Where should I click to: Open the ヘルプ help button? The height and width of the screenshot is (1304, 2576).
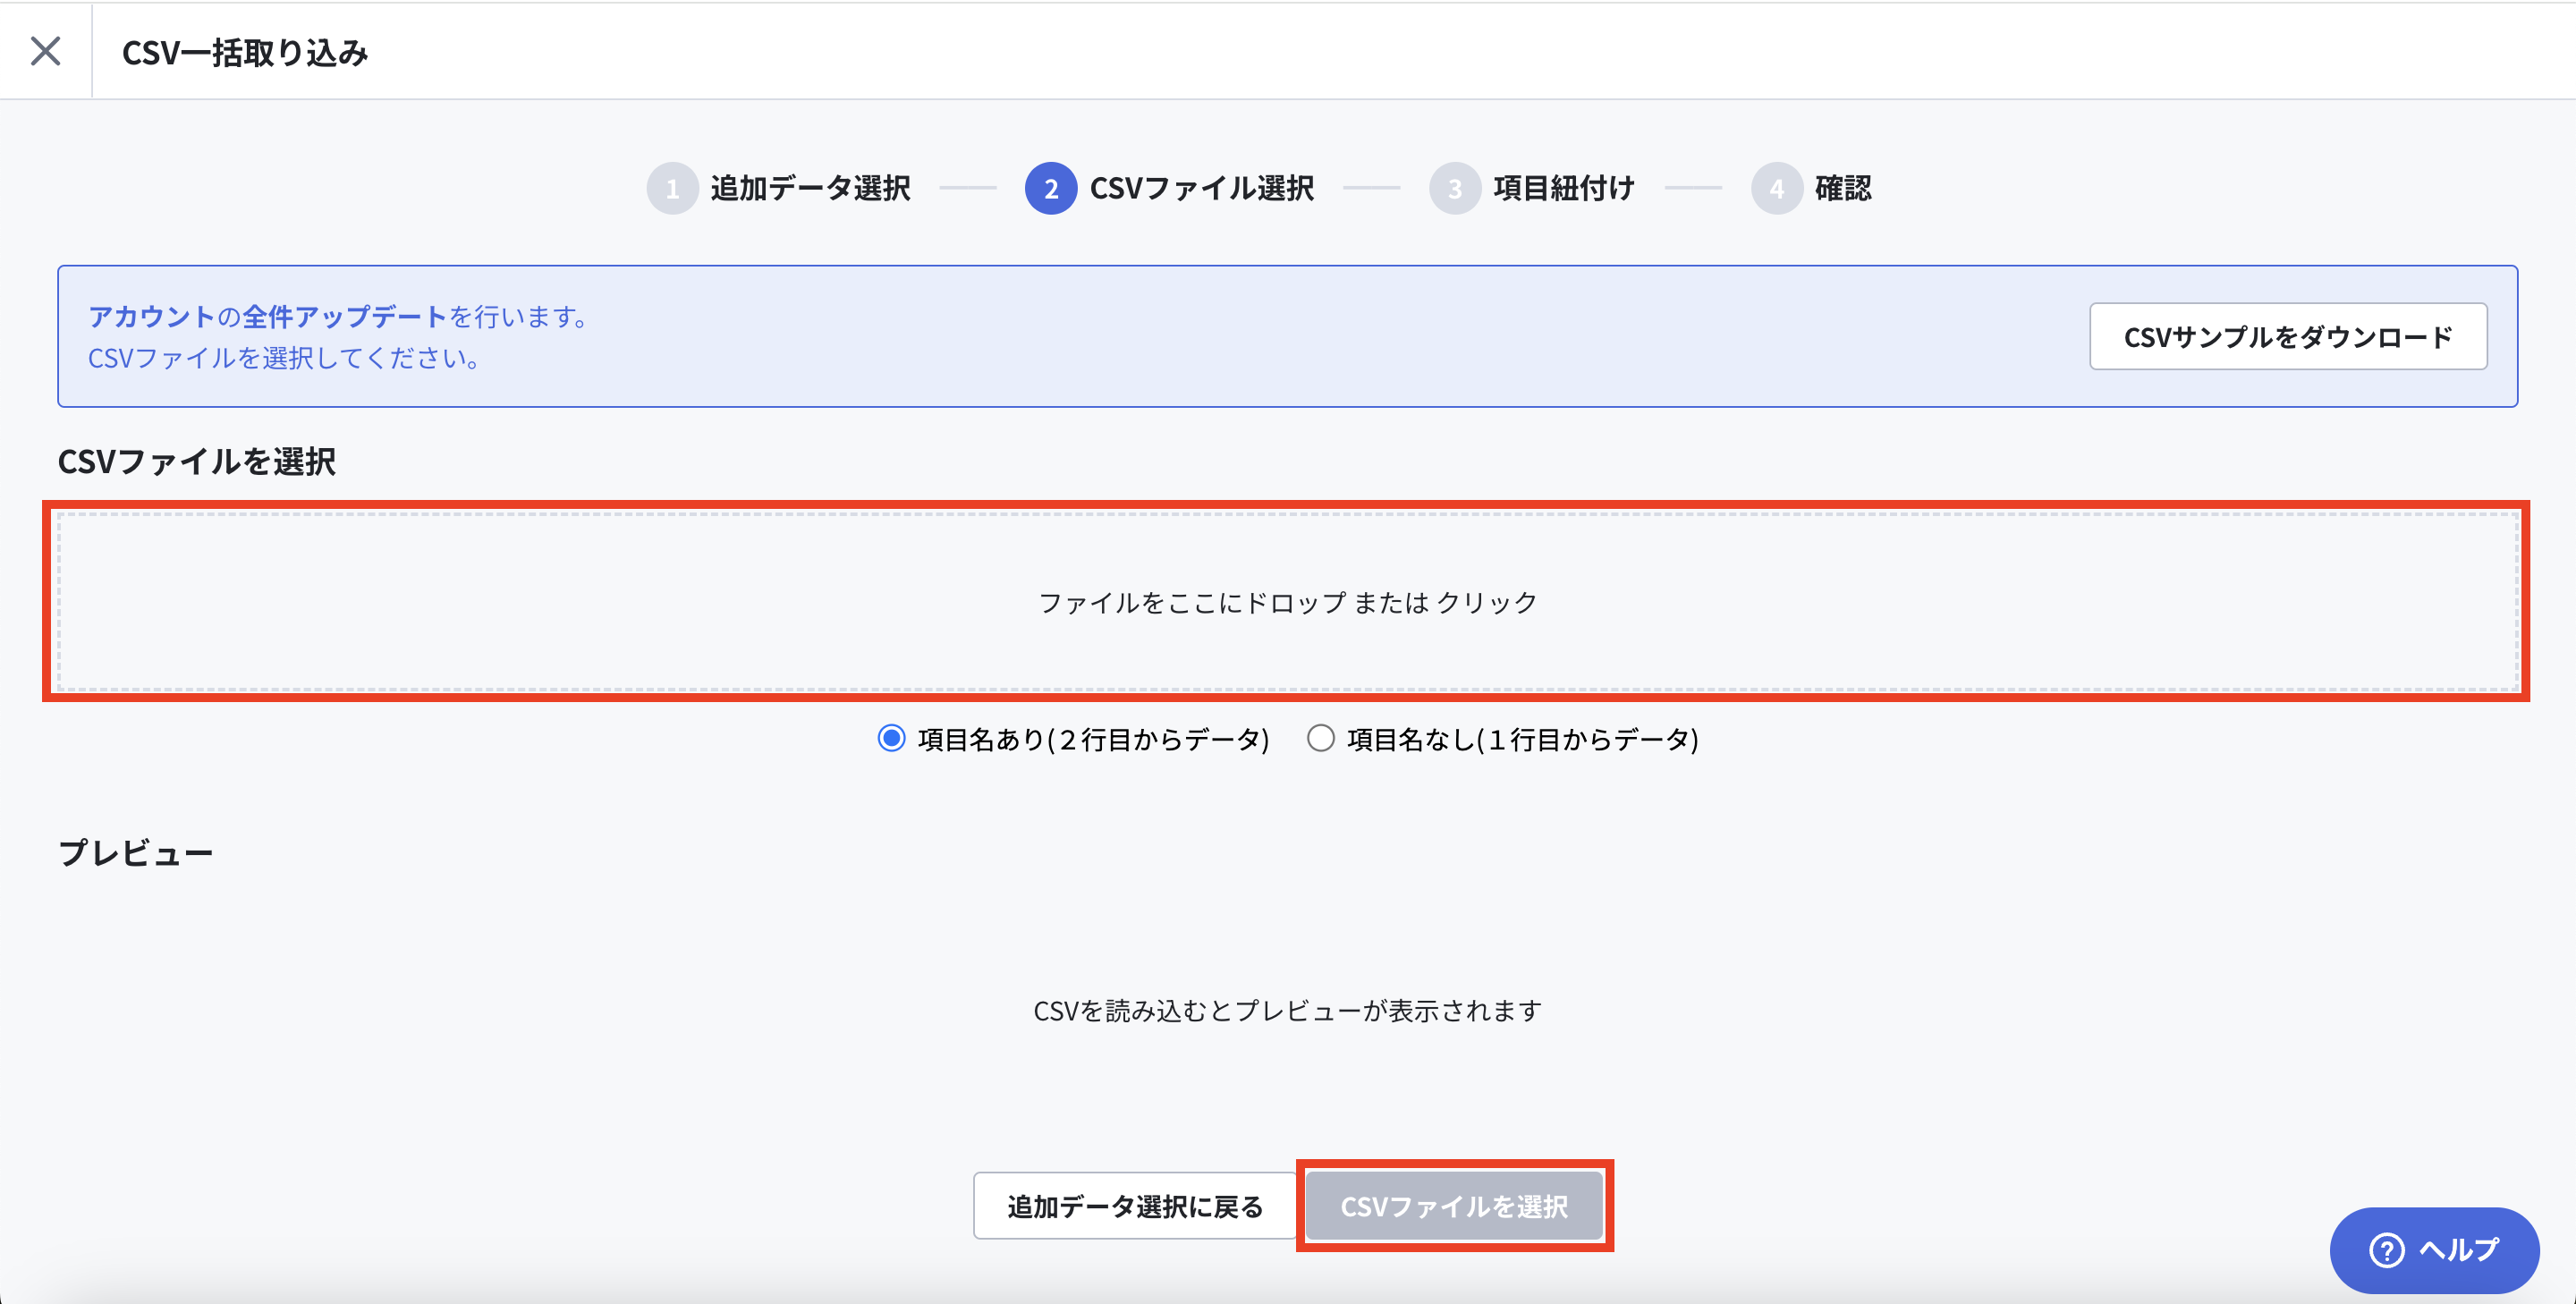point(2434,1250)
